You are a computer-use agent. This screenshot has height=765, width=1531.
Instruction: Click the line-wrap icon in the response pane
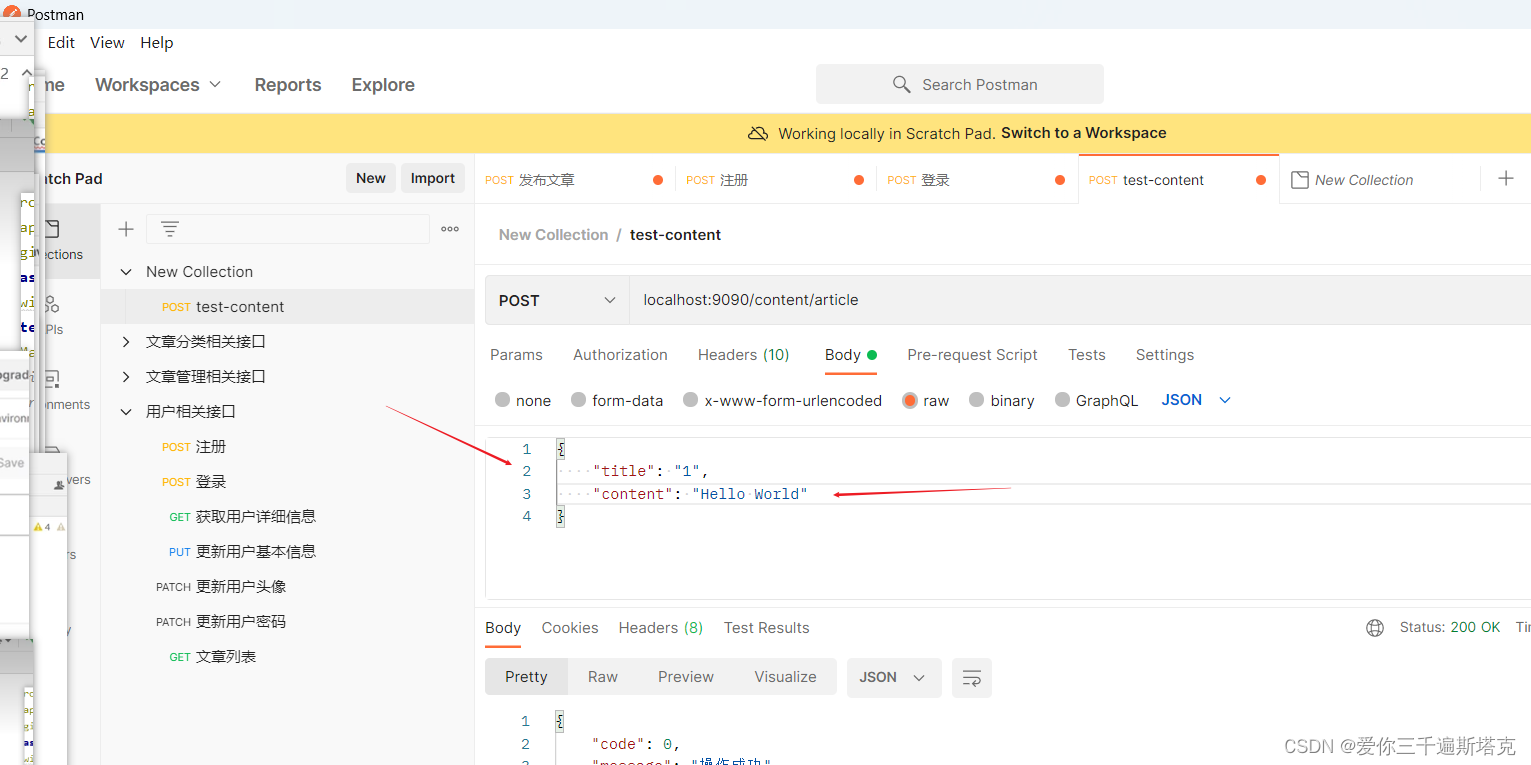click(x=971, y=678)
